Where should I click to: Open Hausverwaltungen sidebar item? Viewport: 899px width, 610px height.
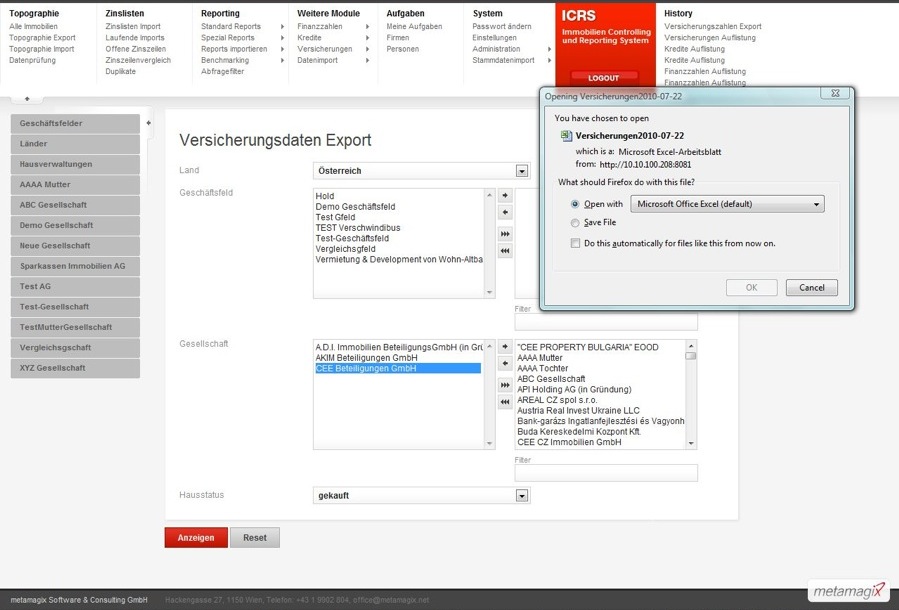(75, 164)
